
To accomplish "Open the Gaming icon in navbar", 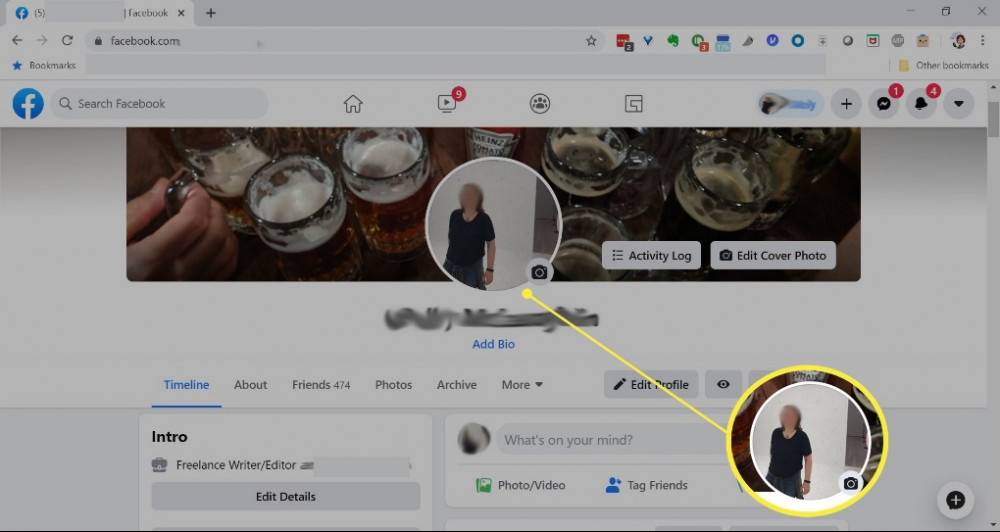I will click(x=633, y=103).
